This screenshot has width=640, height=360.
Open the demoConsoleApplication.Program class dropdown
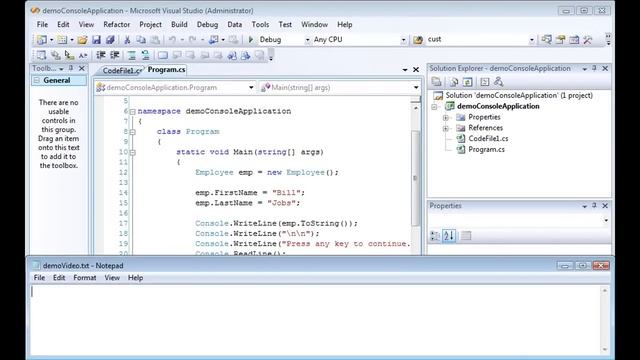point(251,87)
